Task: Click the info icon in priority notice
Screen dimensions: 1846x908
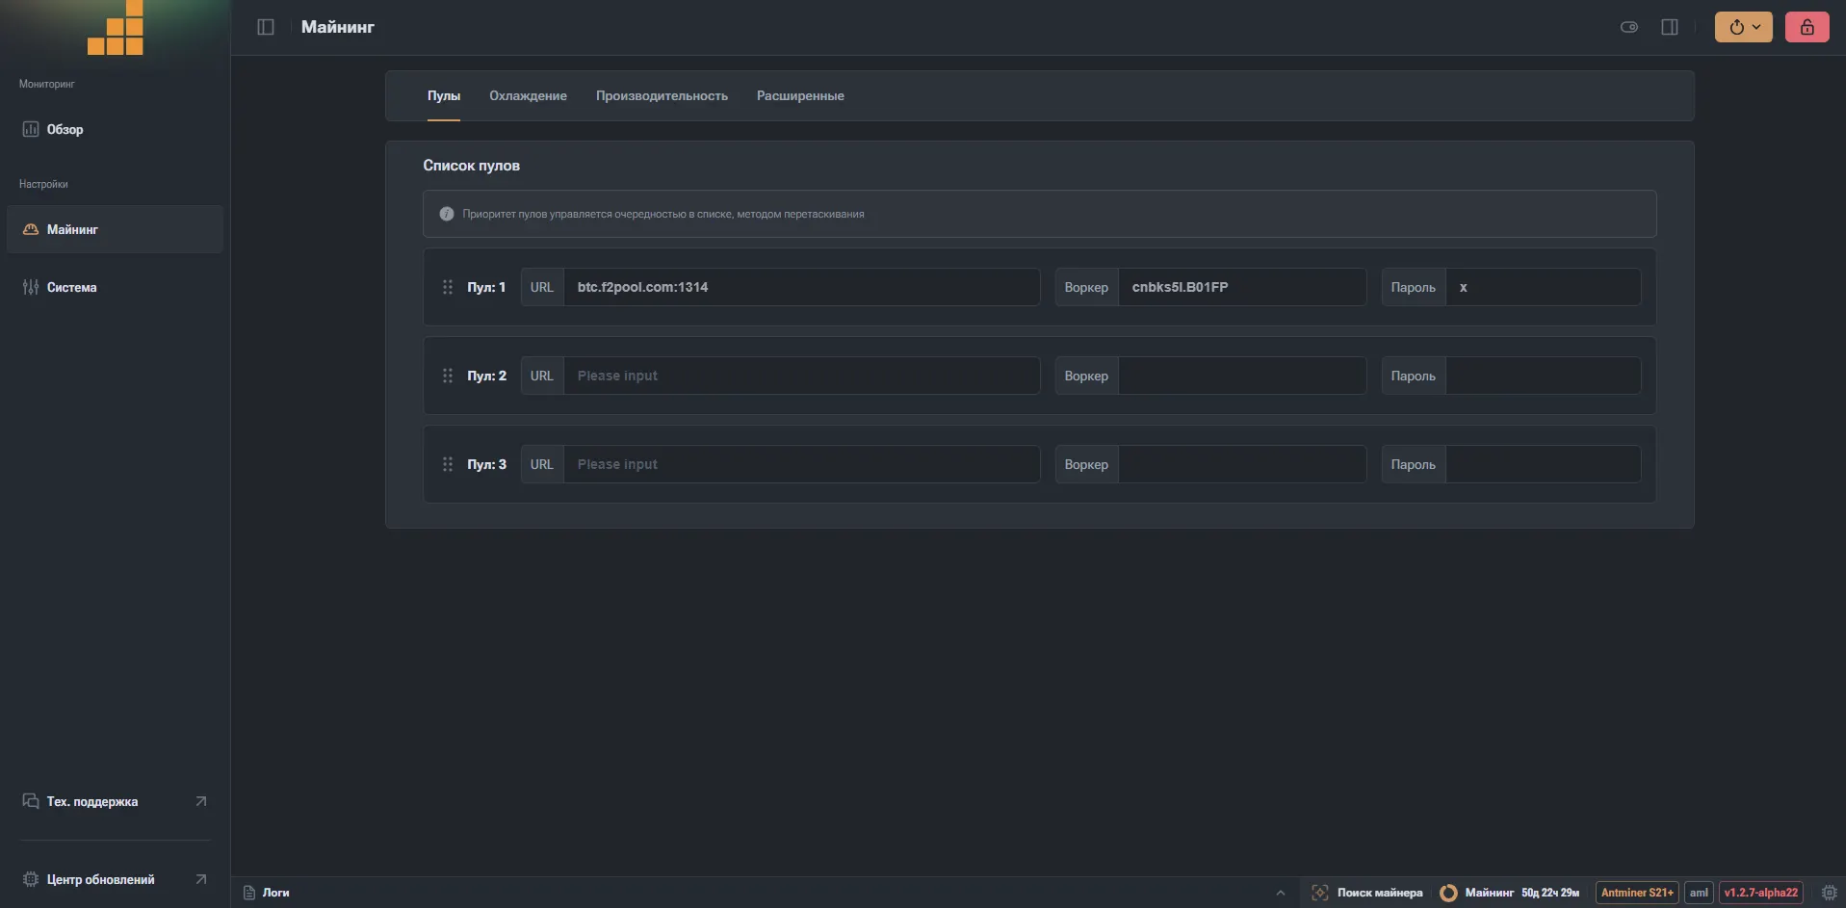Action: [447, 214]
